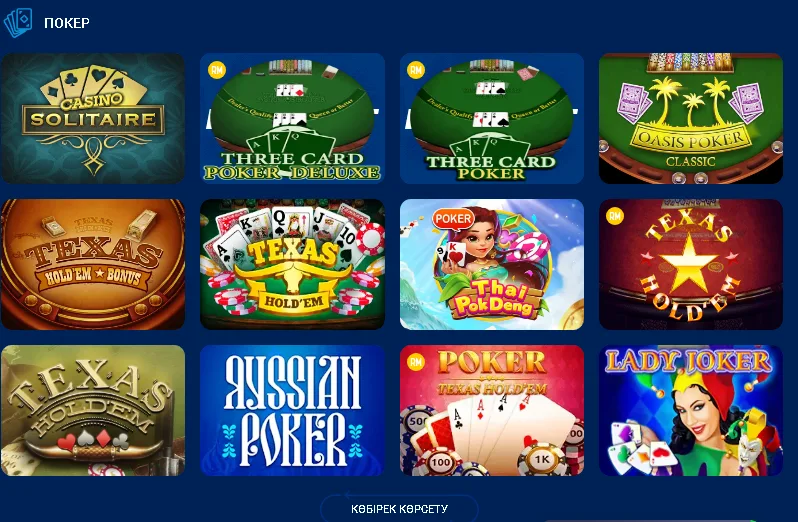The height and width of the screenshot is (522, 798).
Task: Open the Thai Pok Deng game
Action: tap(492, 264)
